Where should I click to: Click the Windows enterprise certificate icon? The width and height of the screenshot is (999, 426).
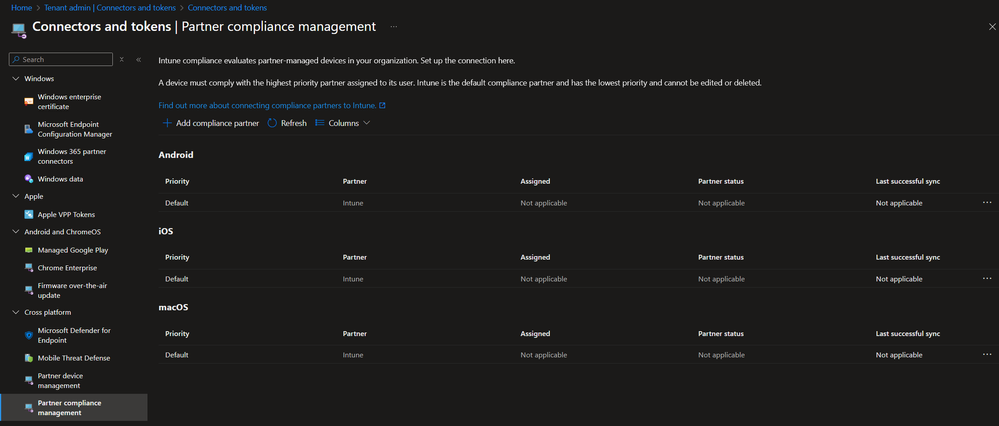[x=28, y=102]
